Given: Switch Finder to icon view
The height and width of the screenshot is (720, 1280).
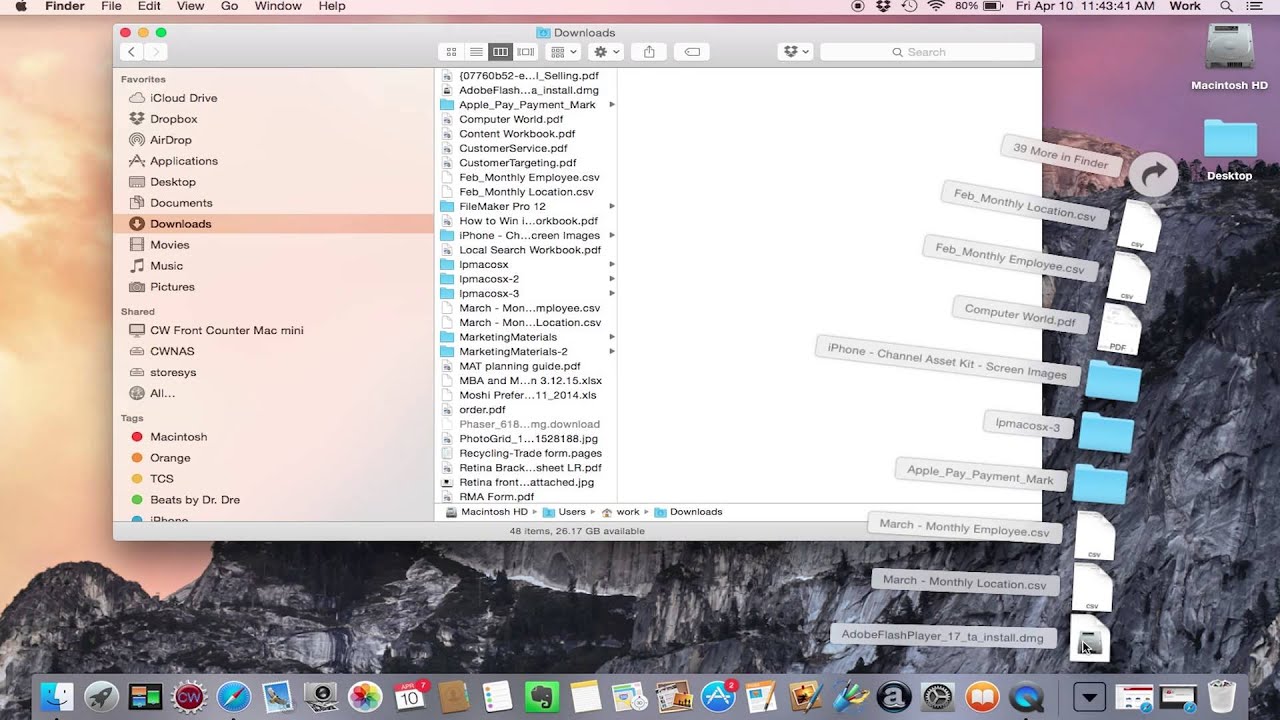Looking at the screenshot, I should (451, 52).
